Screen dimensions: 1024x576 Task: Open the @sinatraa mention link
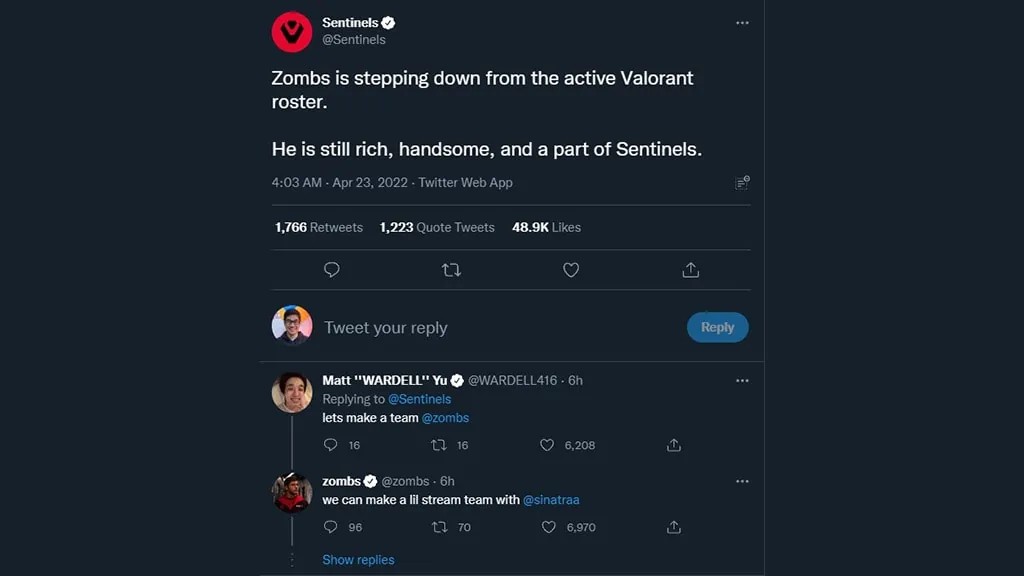pos(552,500)
